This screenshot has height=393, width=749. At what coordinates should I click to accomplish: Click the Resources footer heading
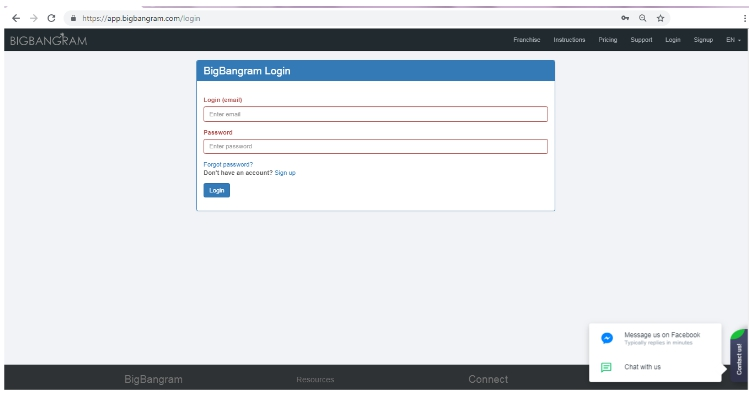coord(315,380)
